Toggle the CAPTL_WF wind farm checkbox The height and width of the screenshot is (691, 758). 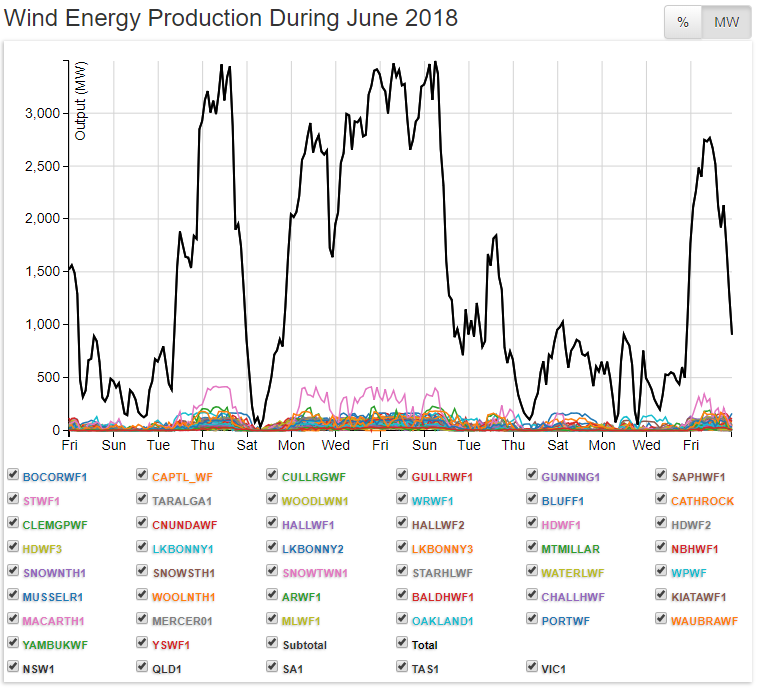point(143,475)
